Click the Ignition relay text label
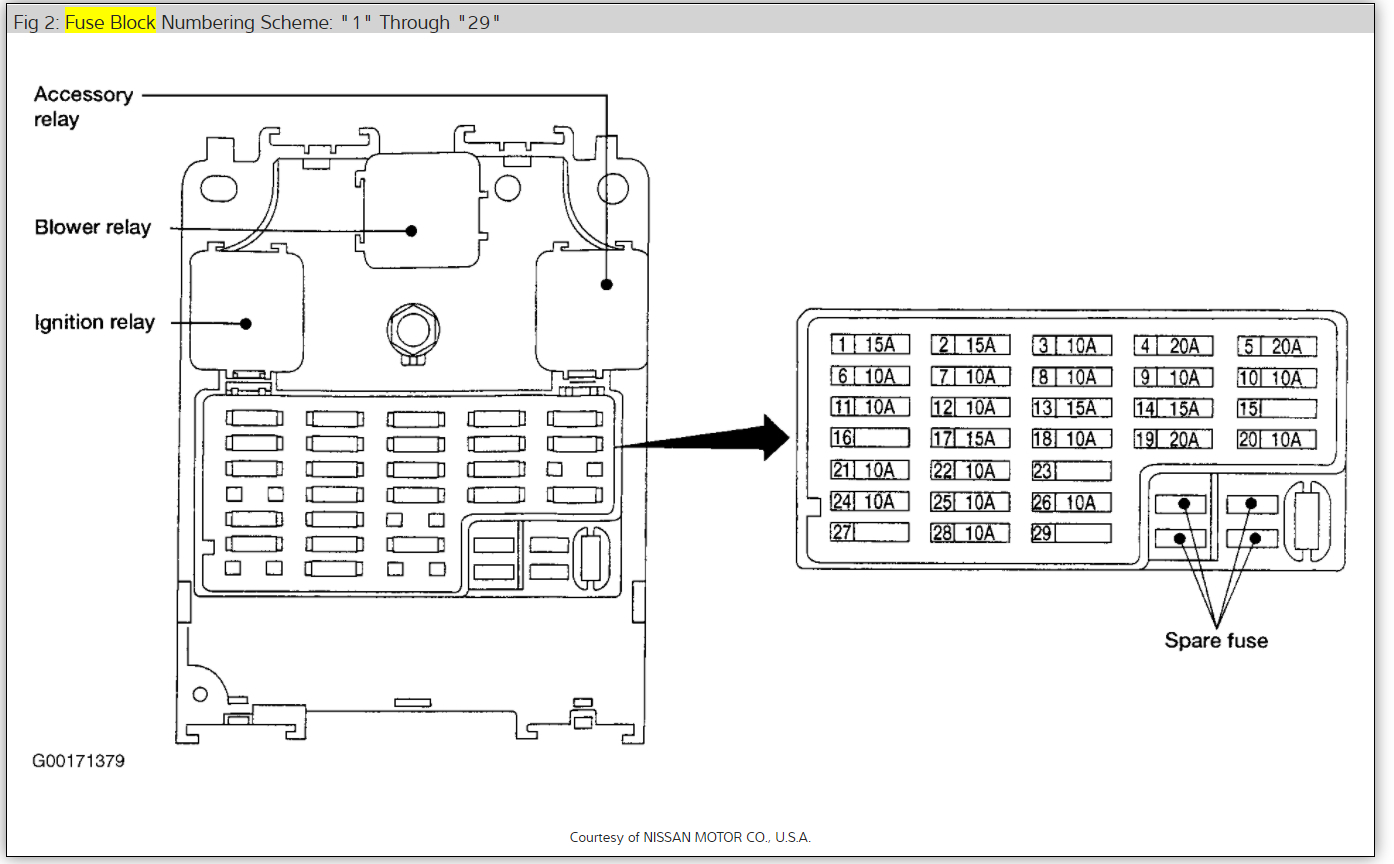This screenshot has width=1394, height=864. 95,322
